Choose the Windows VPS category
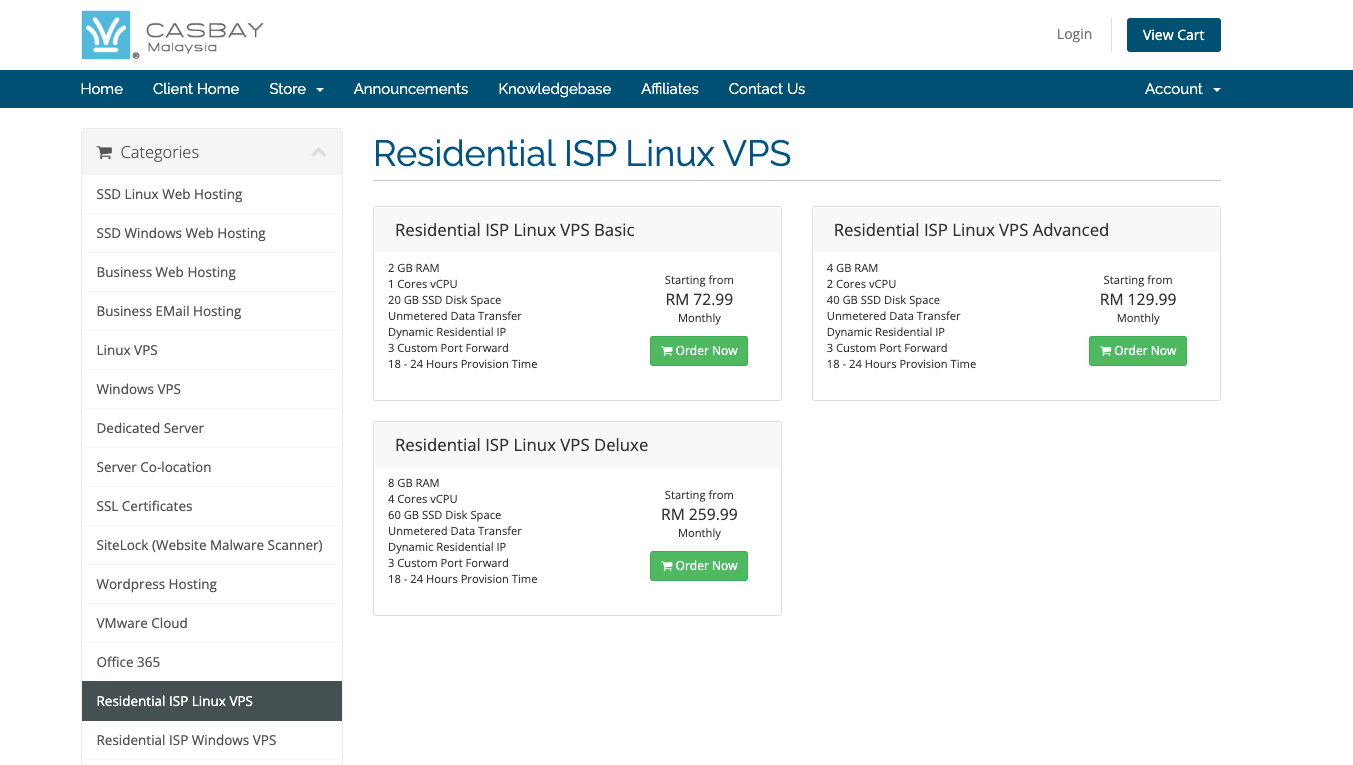This screenshot has width=1353, height=765. click(212, 389)
